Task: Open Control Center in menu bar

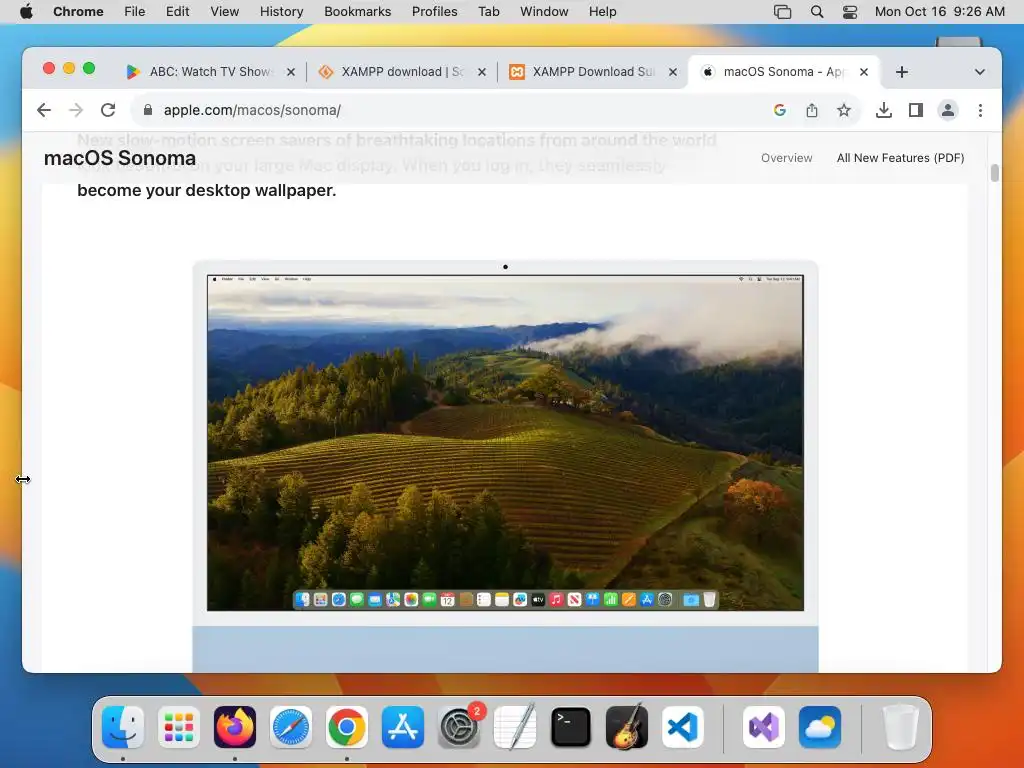Action: click(850, 12)
